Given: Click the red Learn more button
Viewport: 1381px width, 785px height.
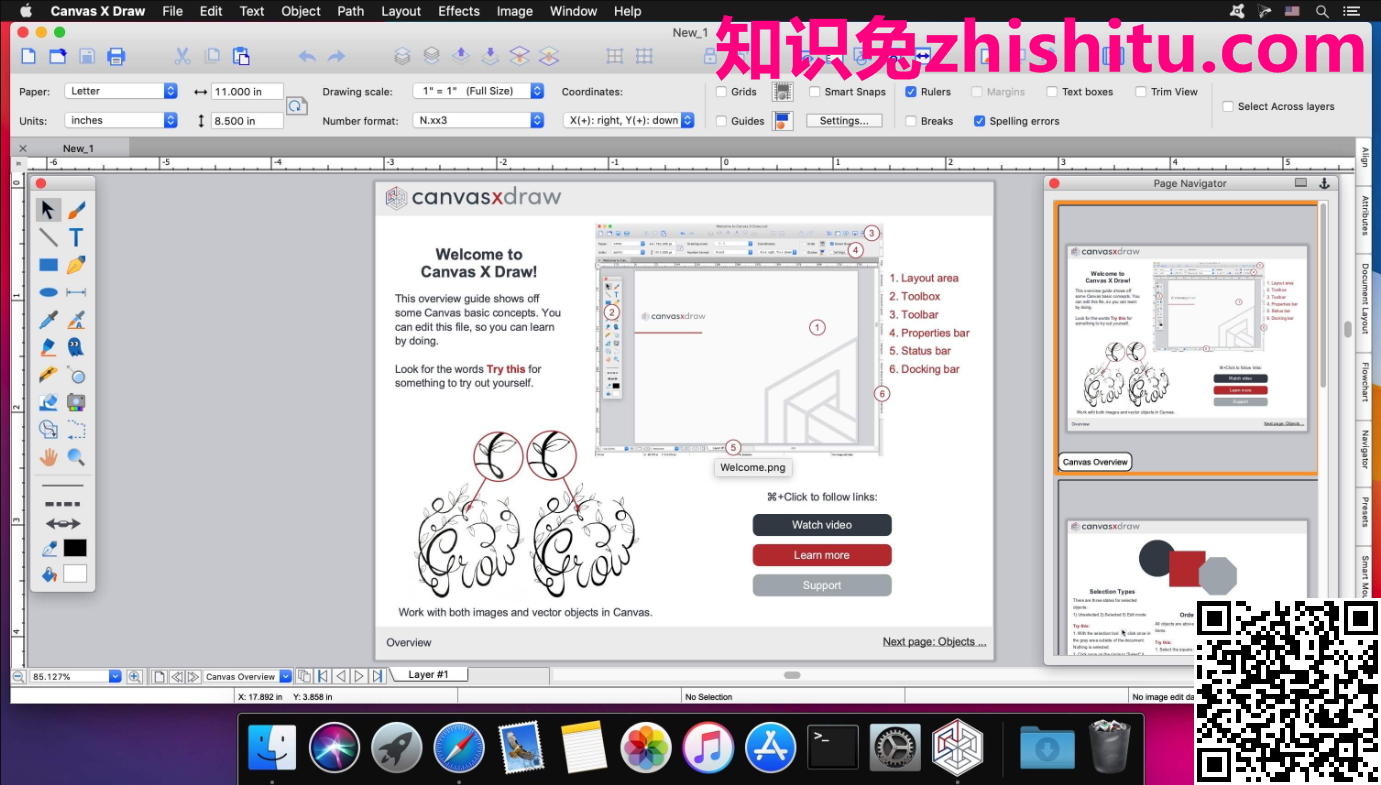Looking at the screenshot, I should click(x=822, y=555).
